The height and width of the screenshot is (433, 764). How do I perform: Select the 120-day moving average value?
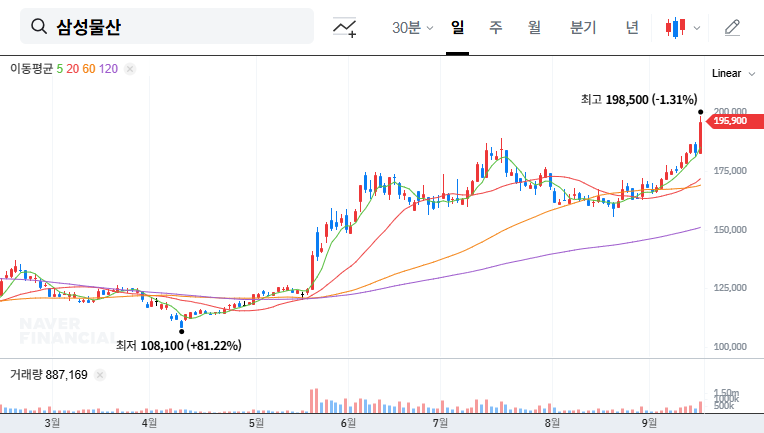[x=108, y=69]
